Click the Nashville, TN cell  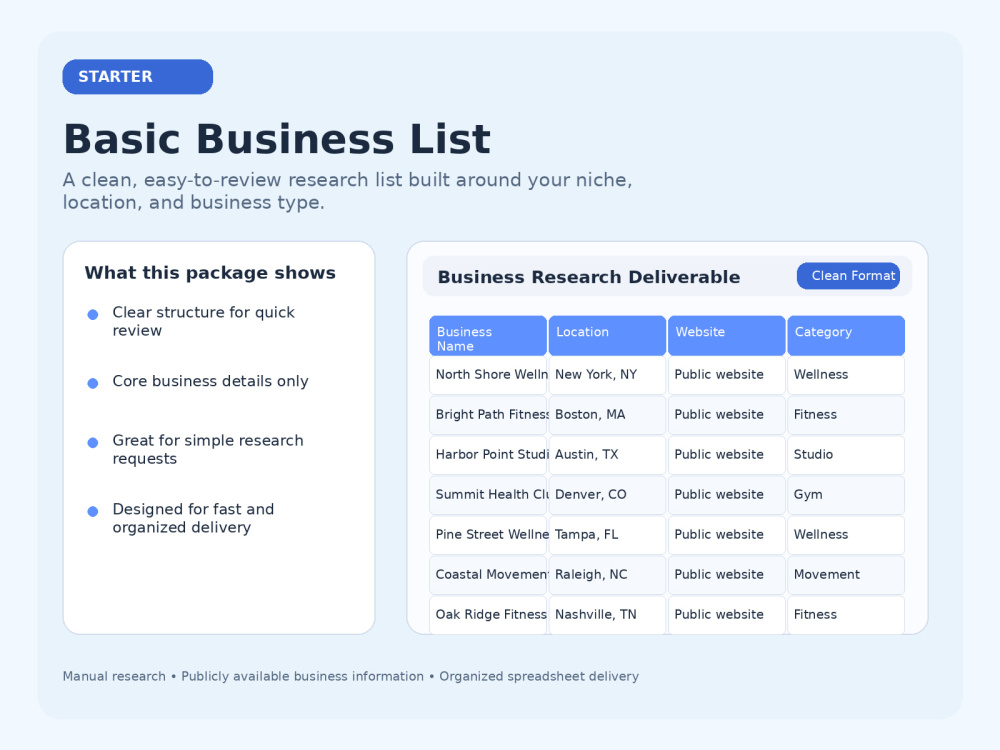607,615
